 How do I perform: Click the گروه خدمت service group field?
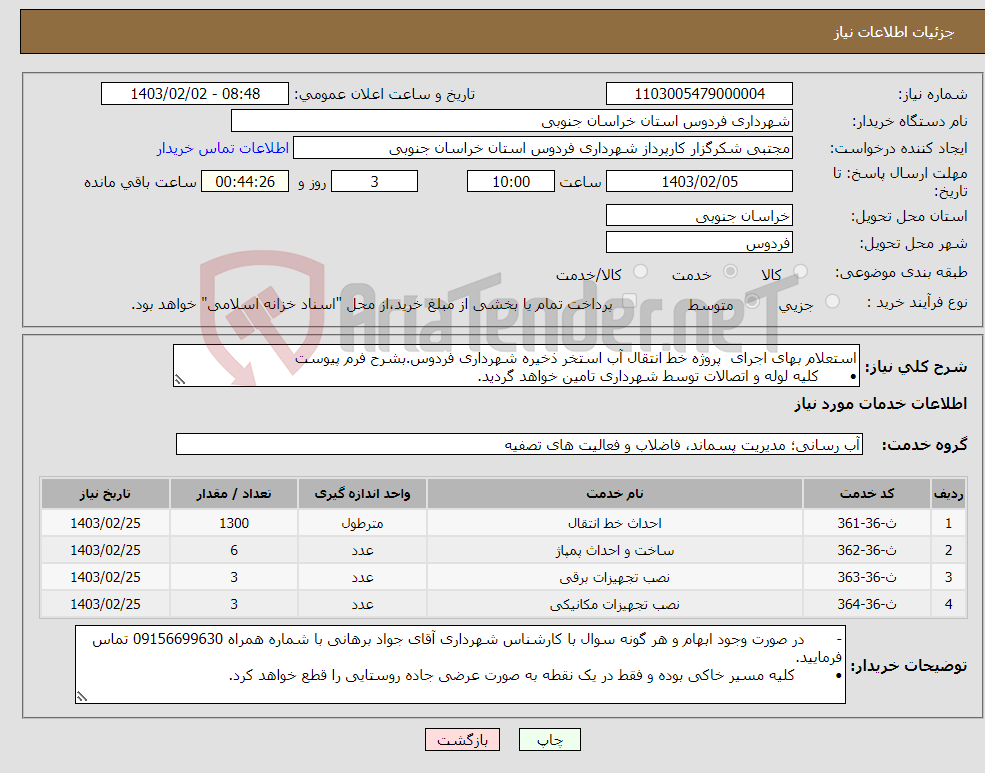pos(520,444)
